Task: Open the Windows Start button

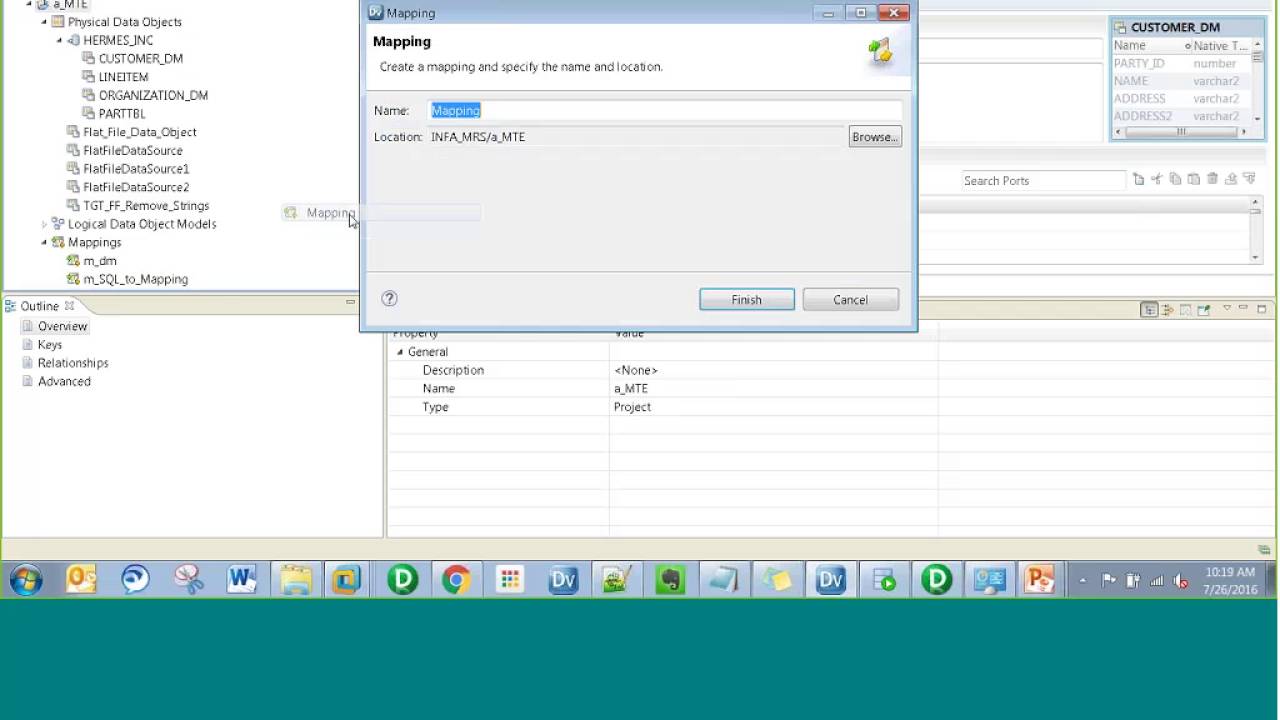Action: [27, 580]
